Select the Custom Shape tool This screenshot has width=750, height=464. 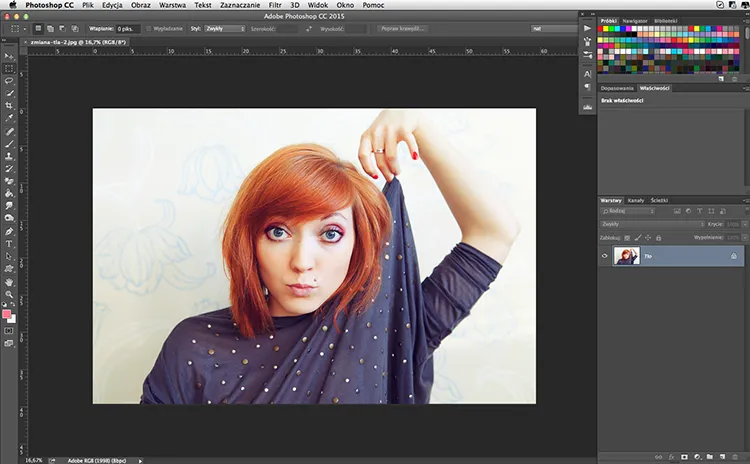pos(9,269)
